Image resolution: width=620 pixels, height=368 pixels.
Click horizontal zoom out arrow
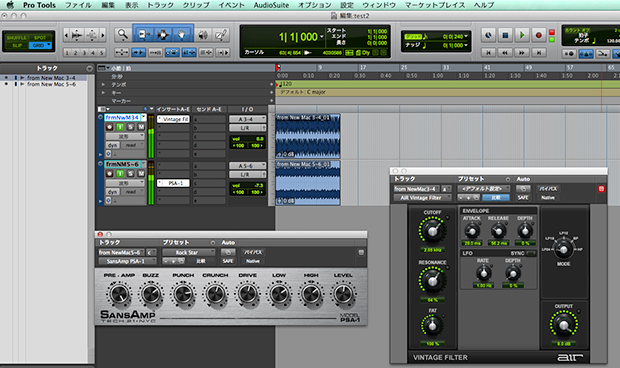coord(66,35)
